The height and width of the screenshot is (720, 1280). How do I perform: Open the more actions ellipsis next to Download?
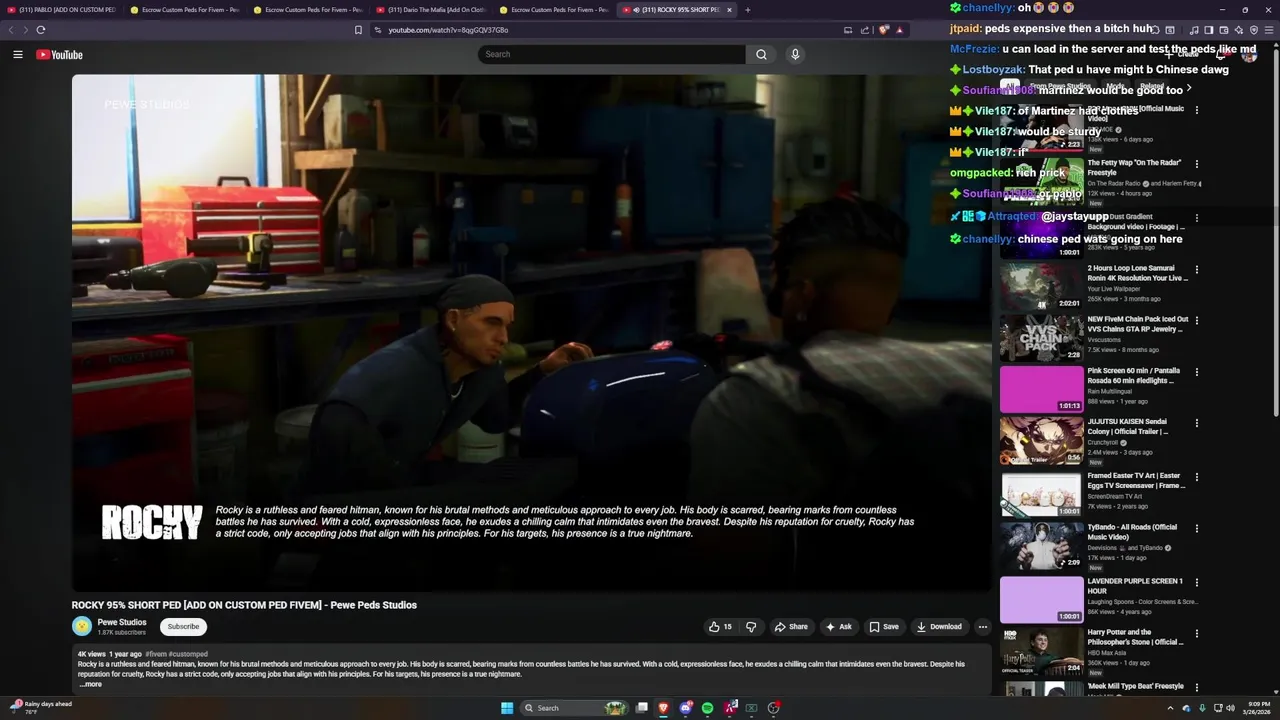click(x=982, y=627)
